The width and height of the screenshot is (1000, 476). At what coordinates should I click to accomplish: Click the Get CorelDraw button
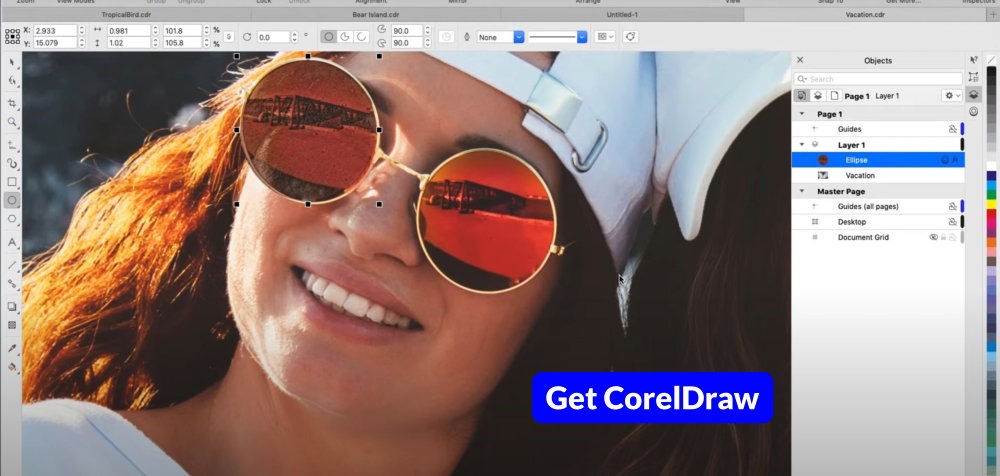pos(652,398)
